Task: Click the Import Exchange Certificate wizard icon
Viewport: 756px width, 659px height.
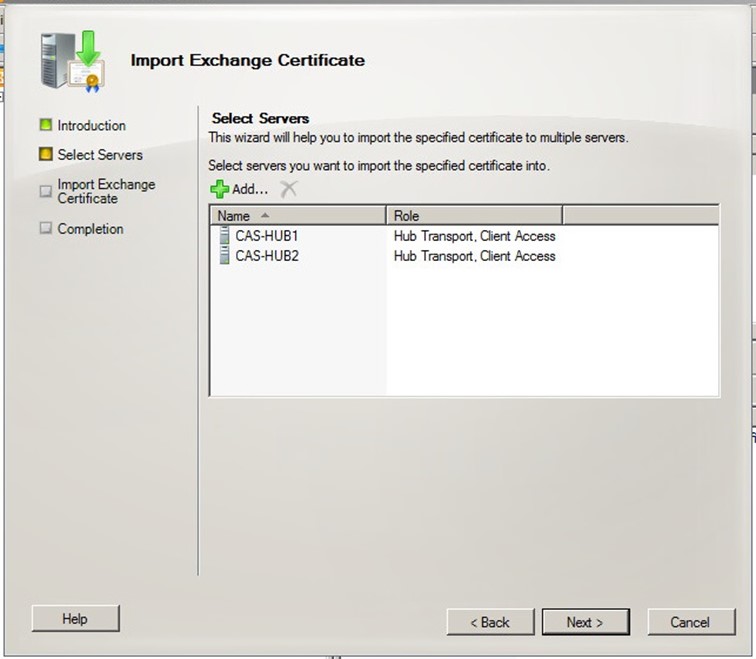Action: (x=72, y=62)
